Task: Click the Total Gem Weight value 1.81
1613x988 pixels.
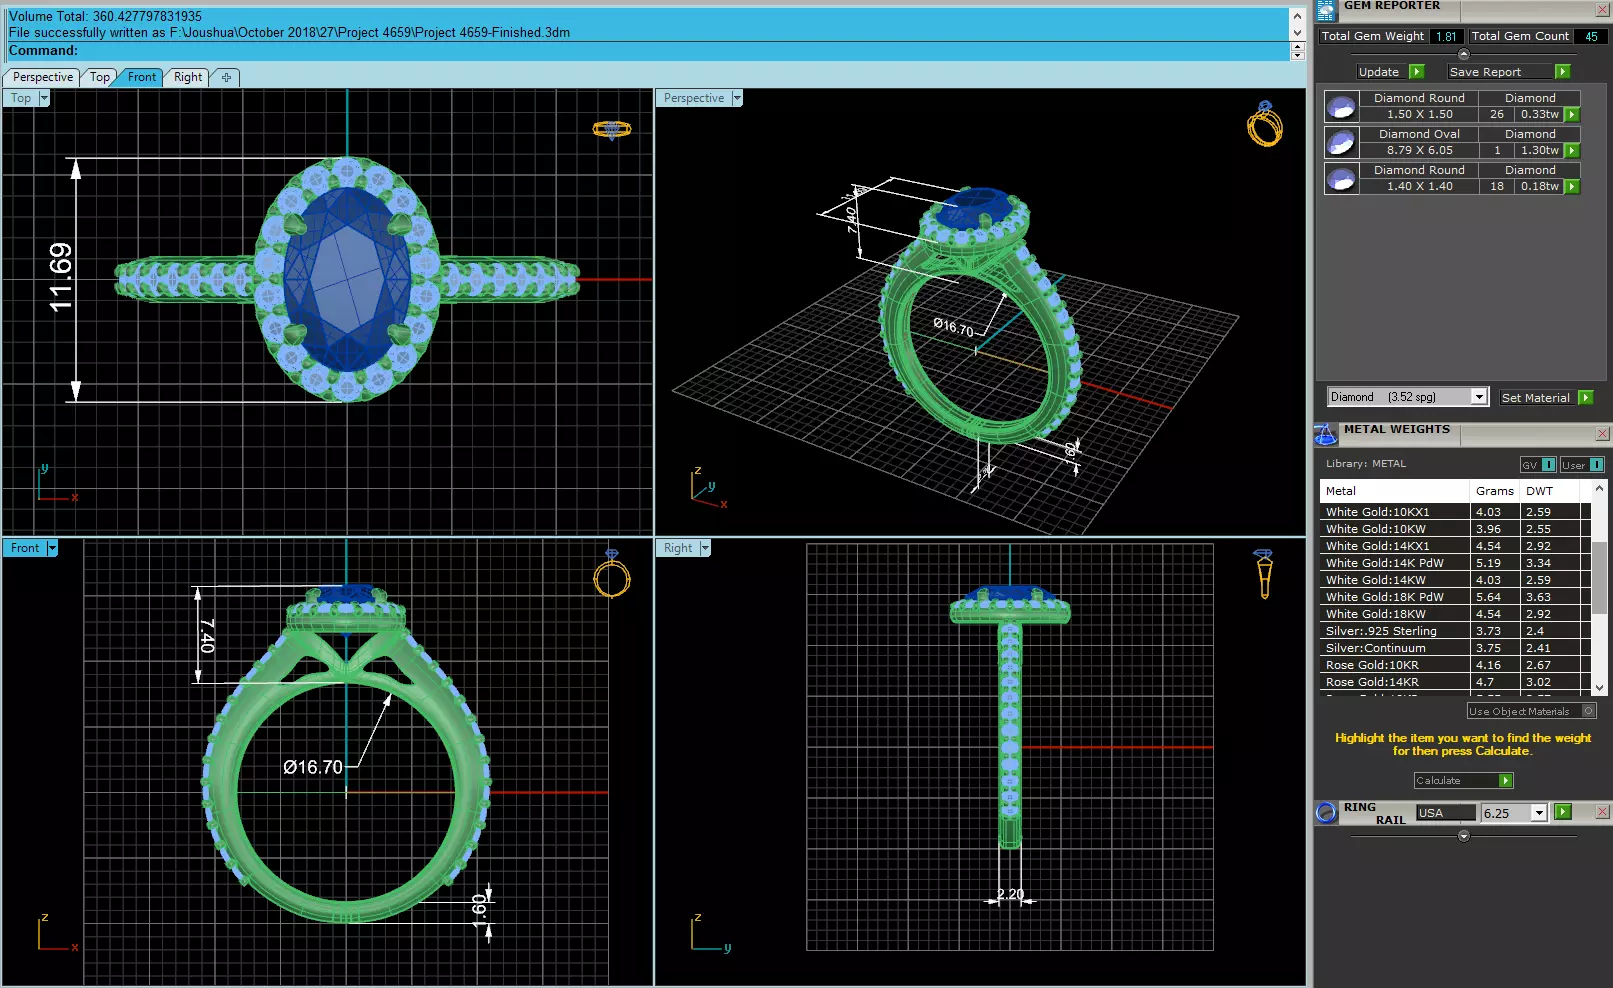Action: coord(1446,36)
